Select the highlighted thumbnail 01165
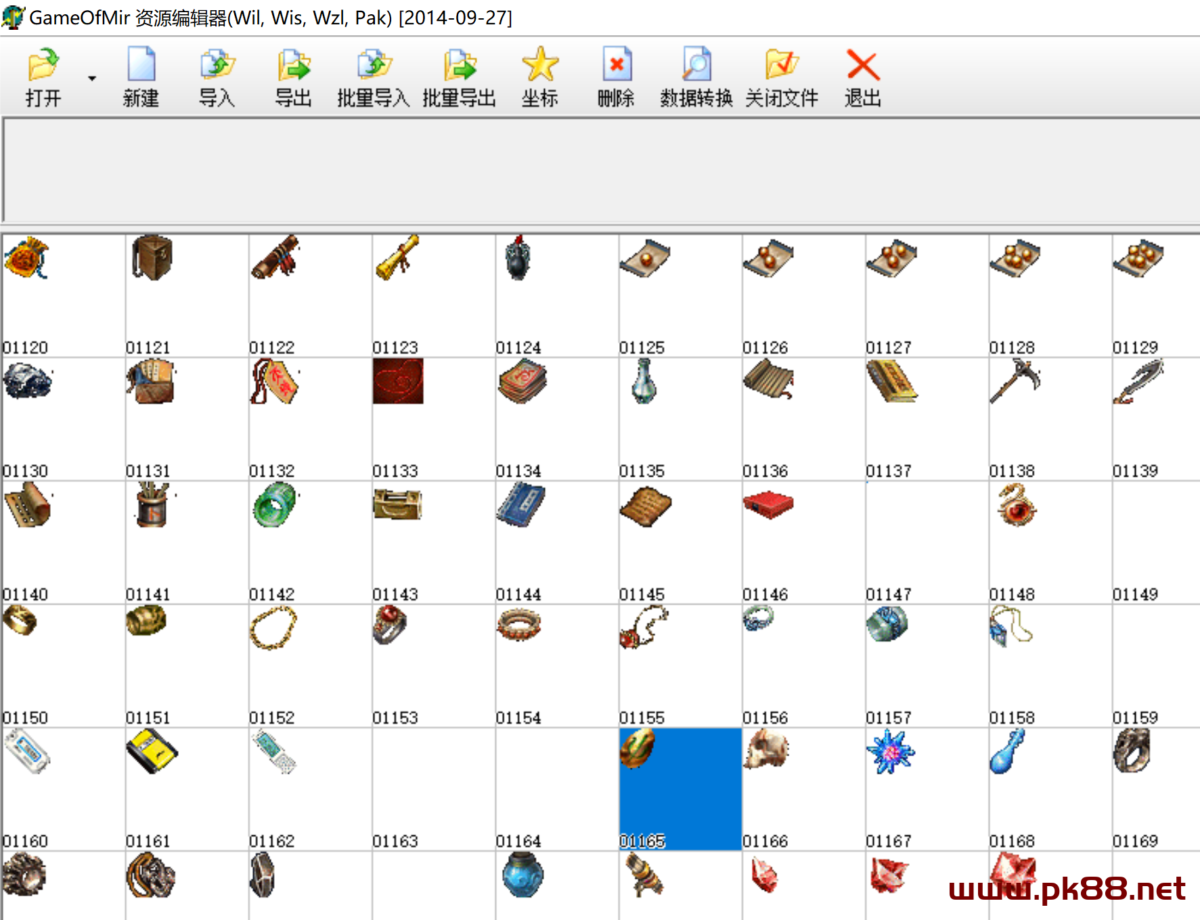This screenshot has height=920, width=1200. (x=680, y=788)
